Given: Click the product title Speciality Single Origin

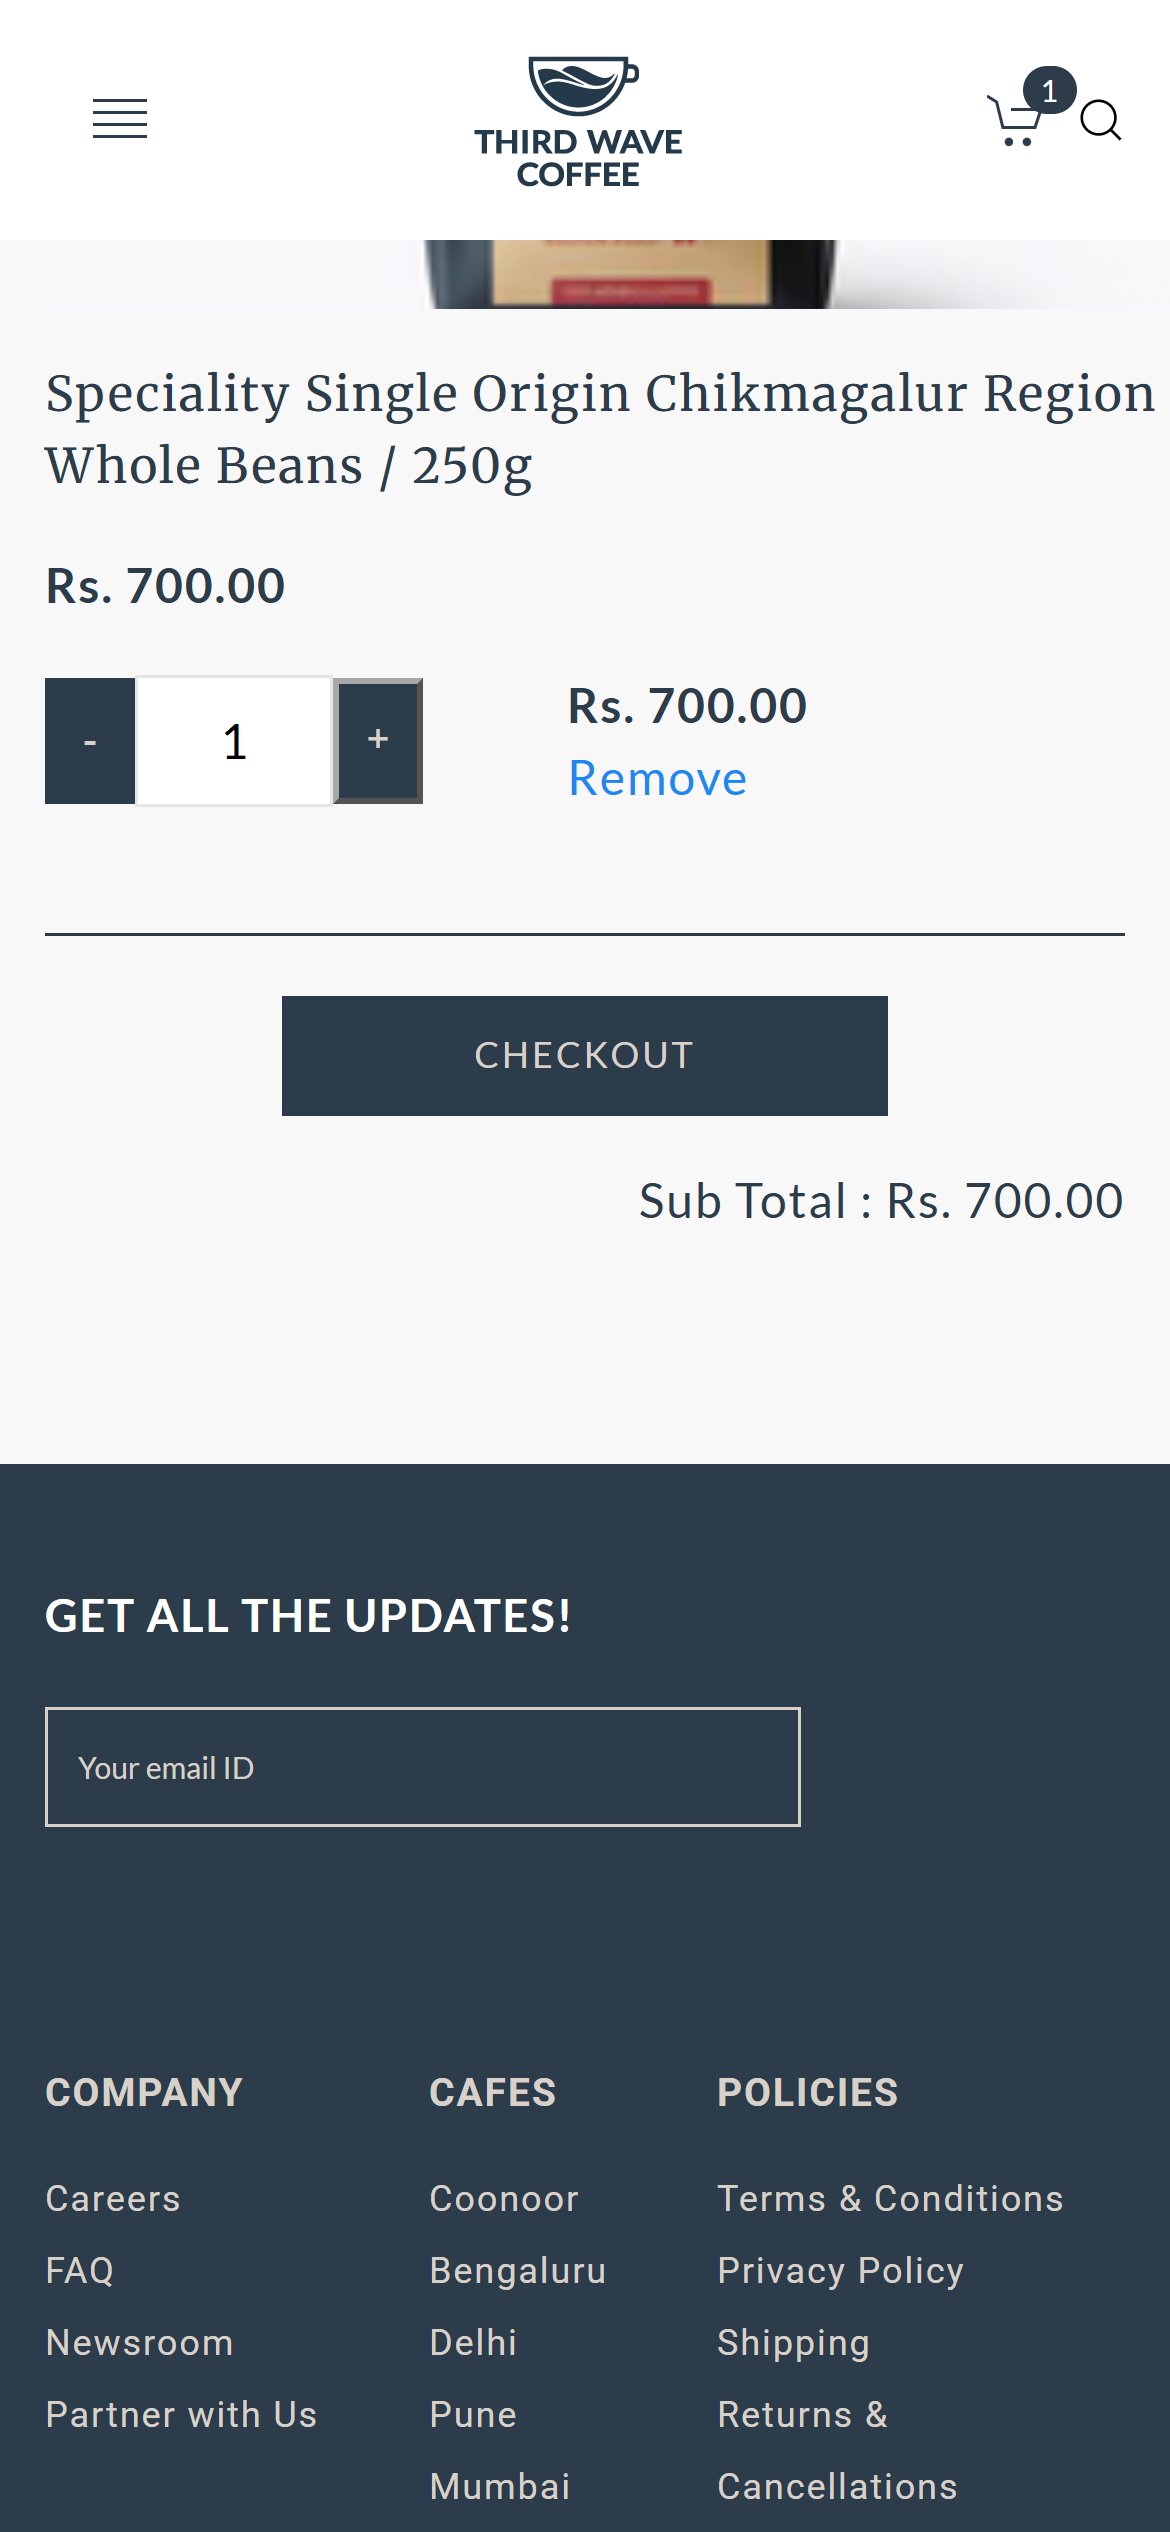Looking at the screenshot, I should click(600, 429).
